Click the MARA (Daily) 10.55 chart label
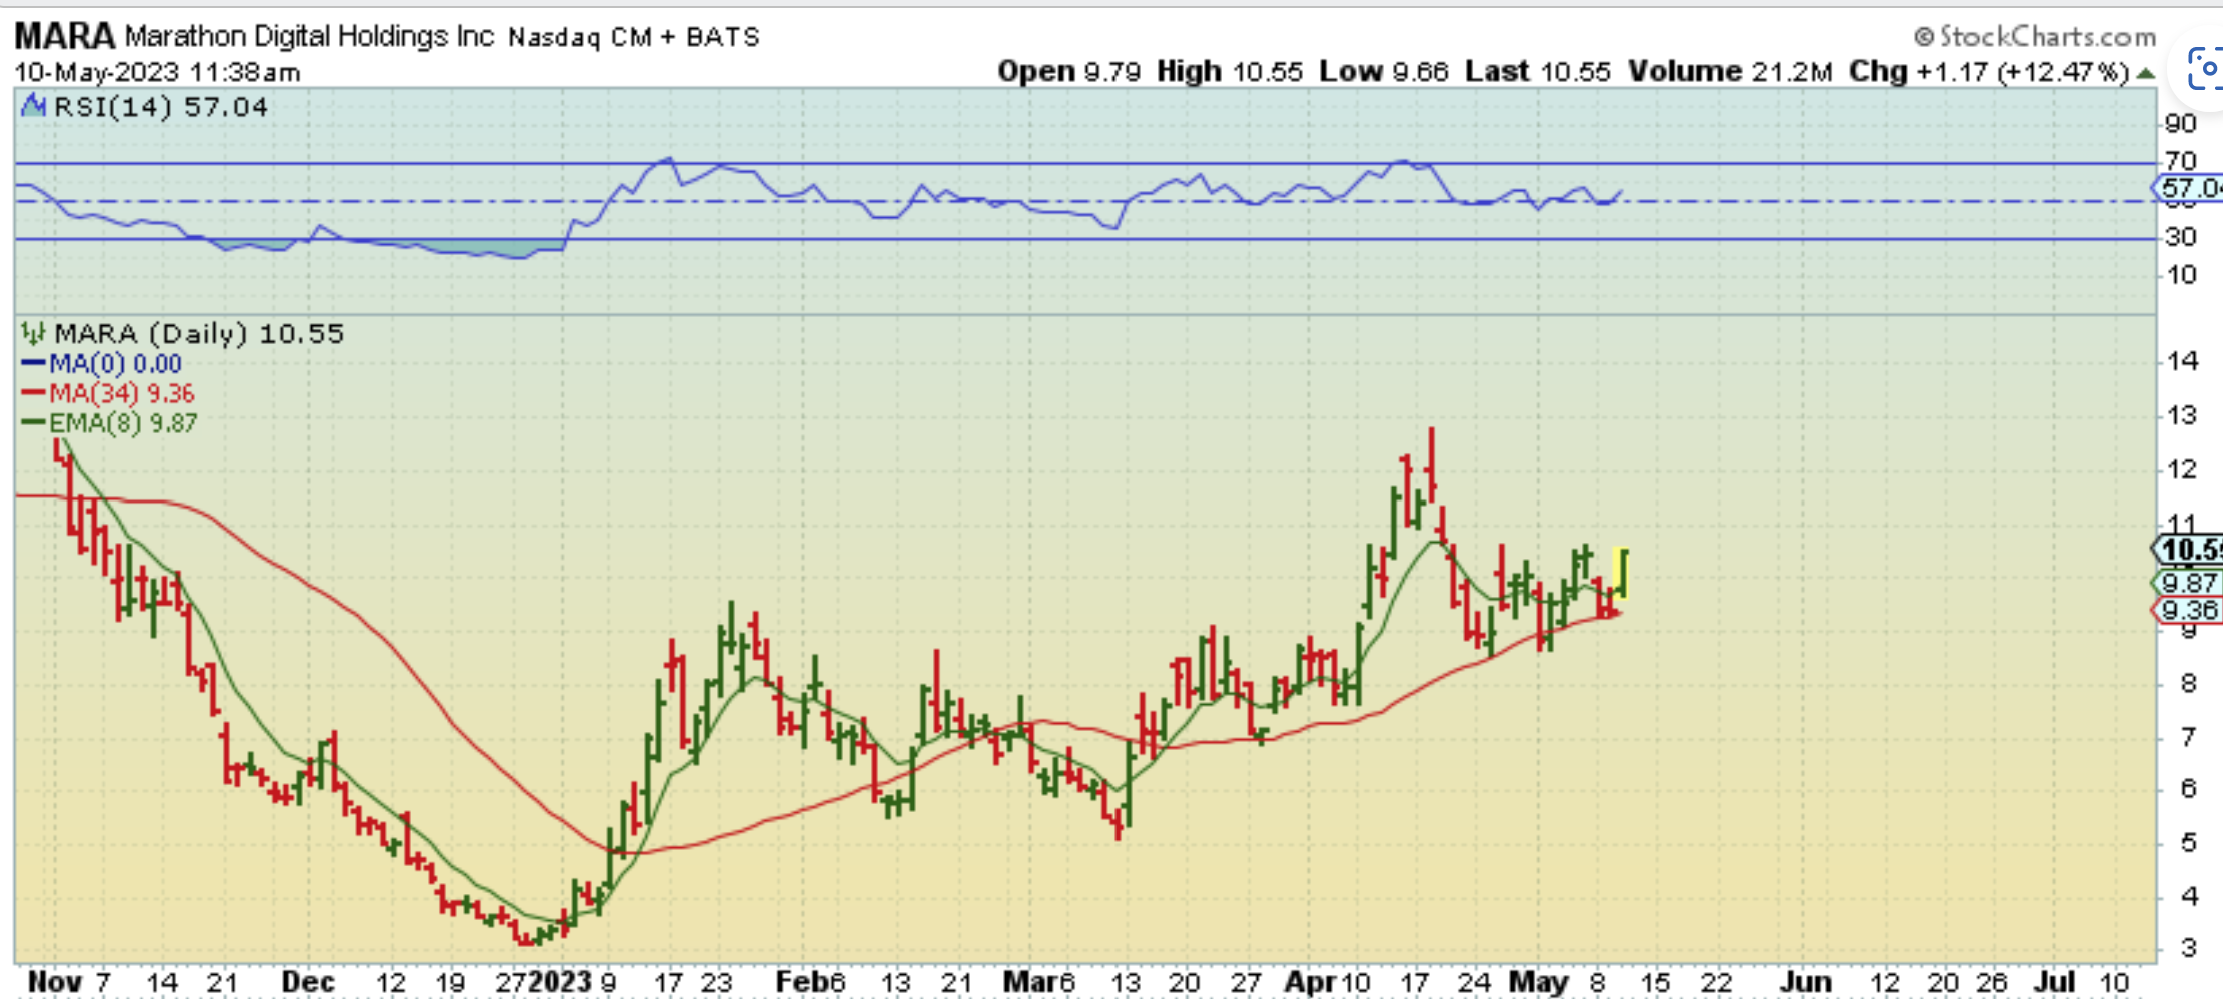 tap(199, 333)
